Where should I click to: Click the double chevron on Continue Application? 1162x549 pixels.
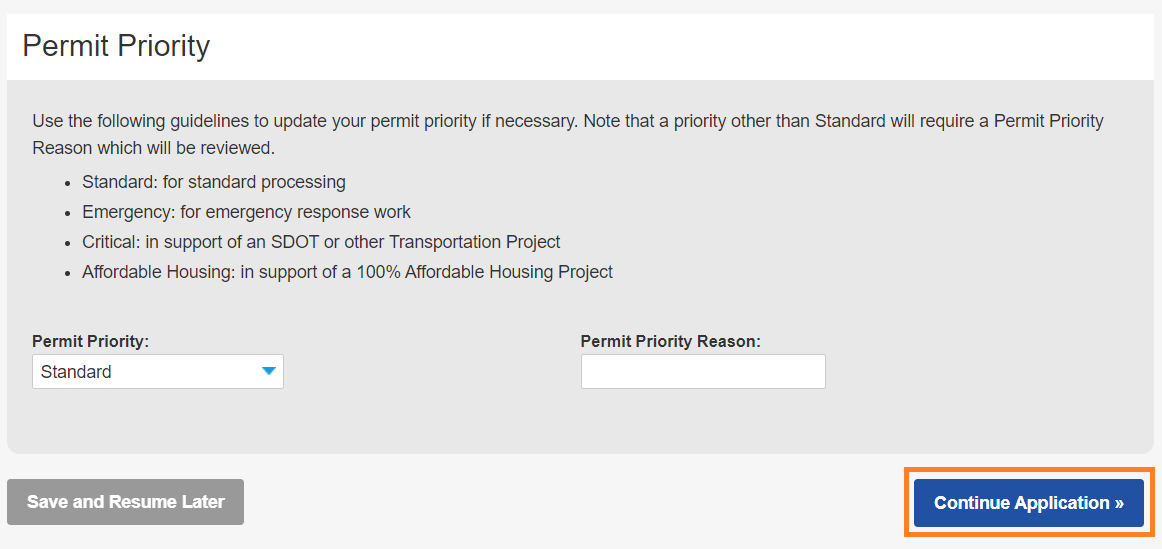pos(1119,503)
